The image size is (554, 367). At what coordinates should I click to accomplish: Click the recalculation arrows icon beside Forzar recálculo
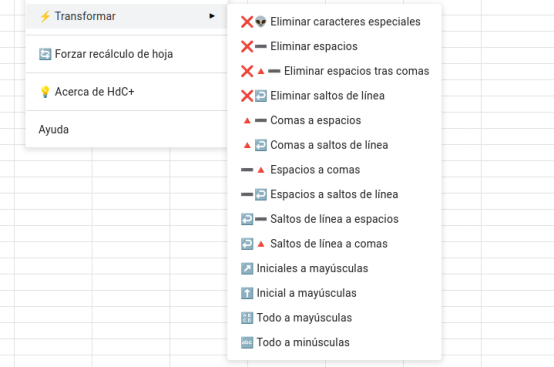[45, 54]
